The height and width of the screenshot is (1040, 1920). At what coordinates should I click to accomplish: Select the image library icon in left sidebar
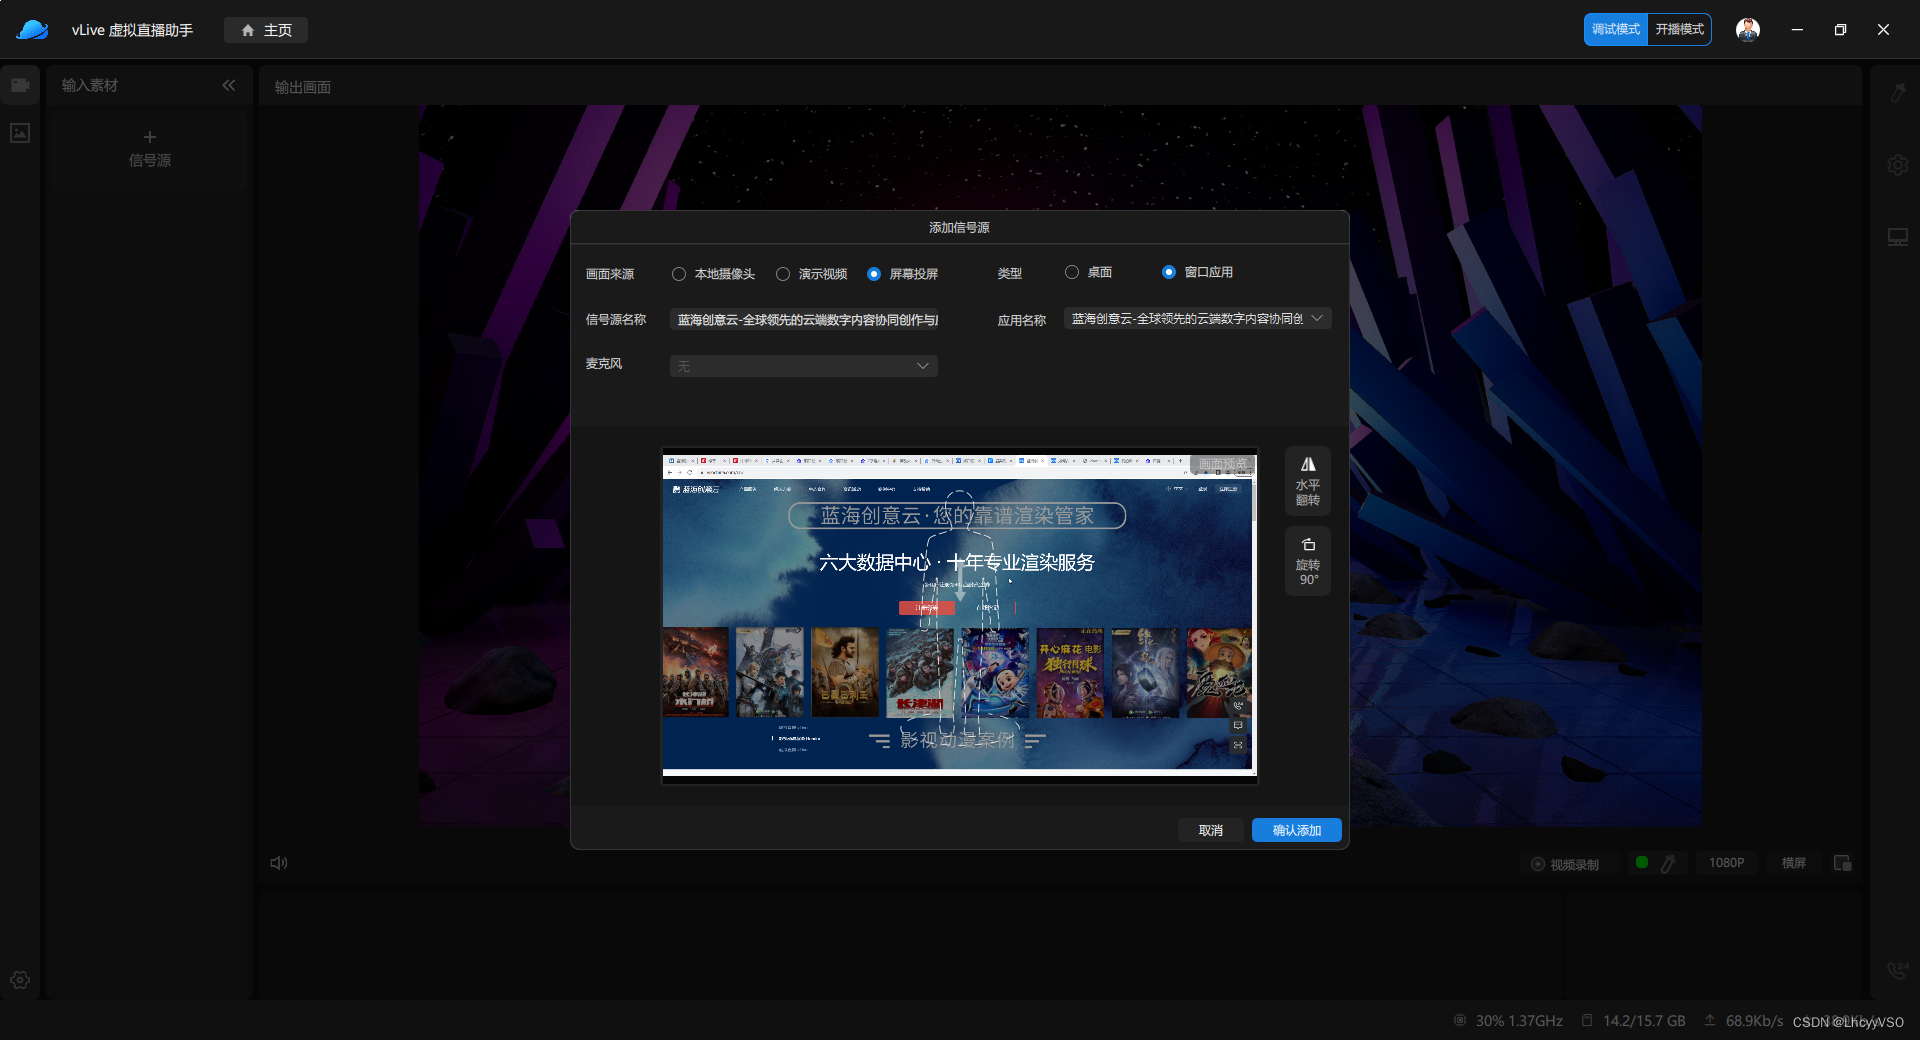point(20,133)
